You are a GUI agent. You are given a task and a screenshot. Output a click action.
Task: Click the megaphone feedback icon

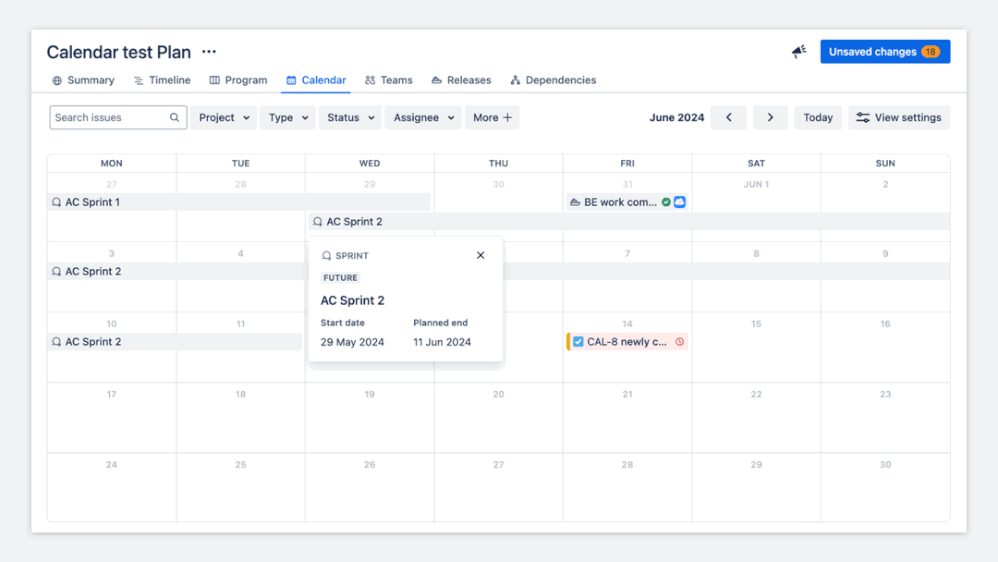(x=799, y=52)
